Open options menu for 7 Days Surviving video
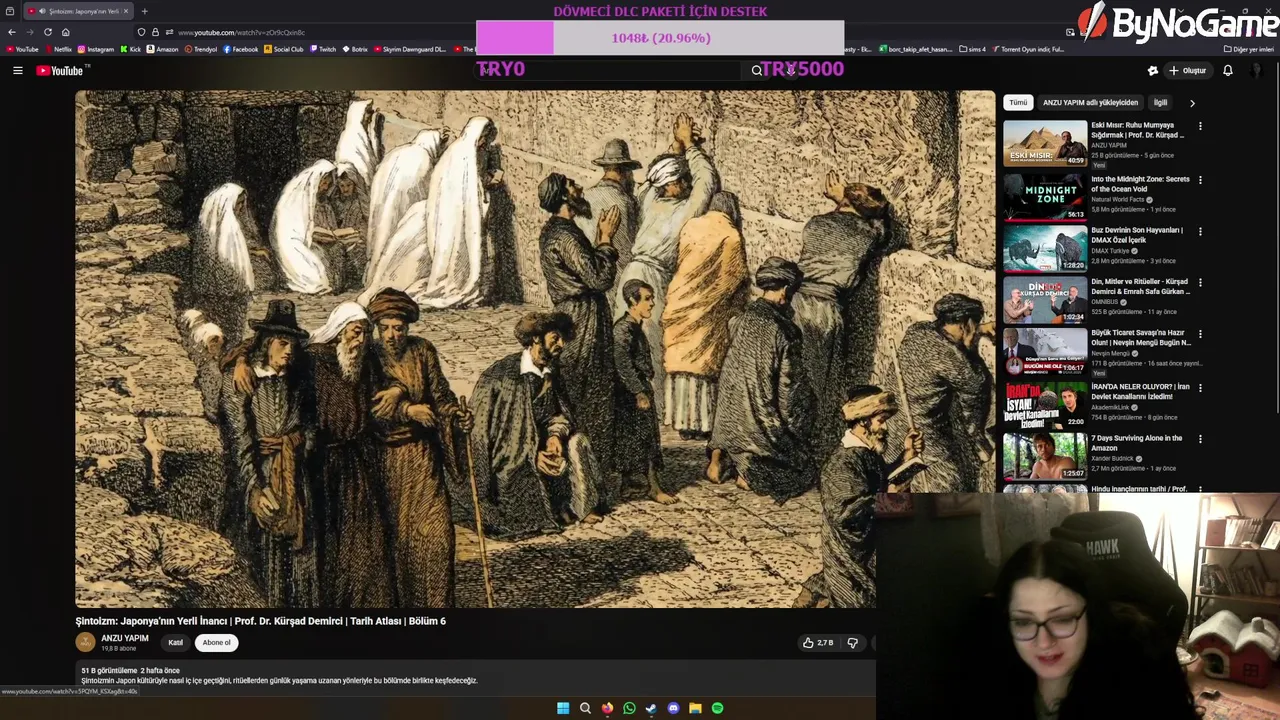Viewport: 1280px width, 720px height. click(1200, 439)
